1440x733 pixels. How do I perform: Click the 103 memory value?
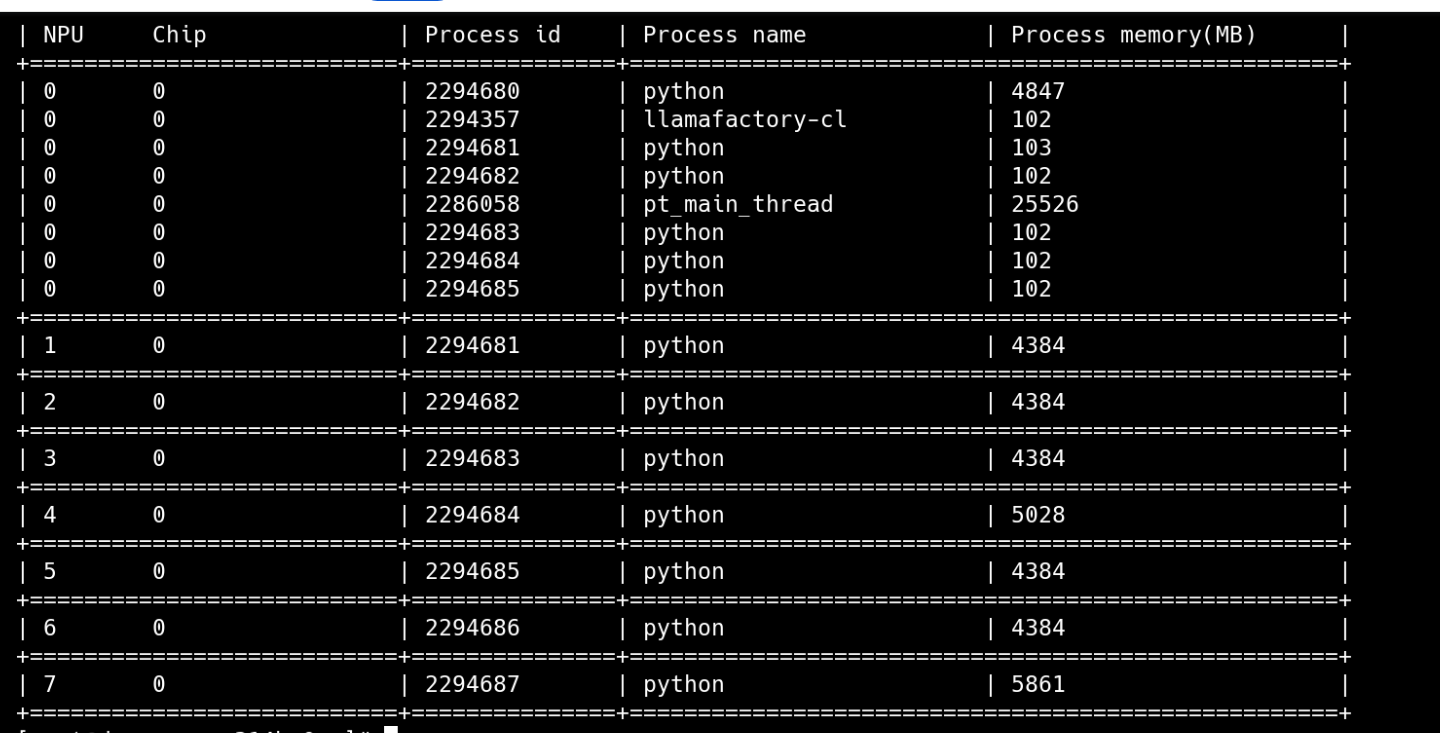click(x=1031, y=148)
